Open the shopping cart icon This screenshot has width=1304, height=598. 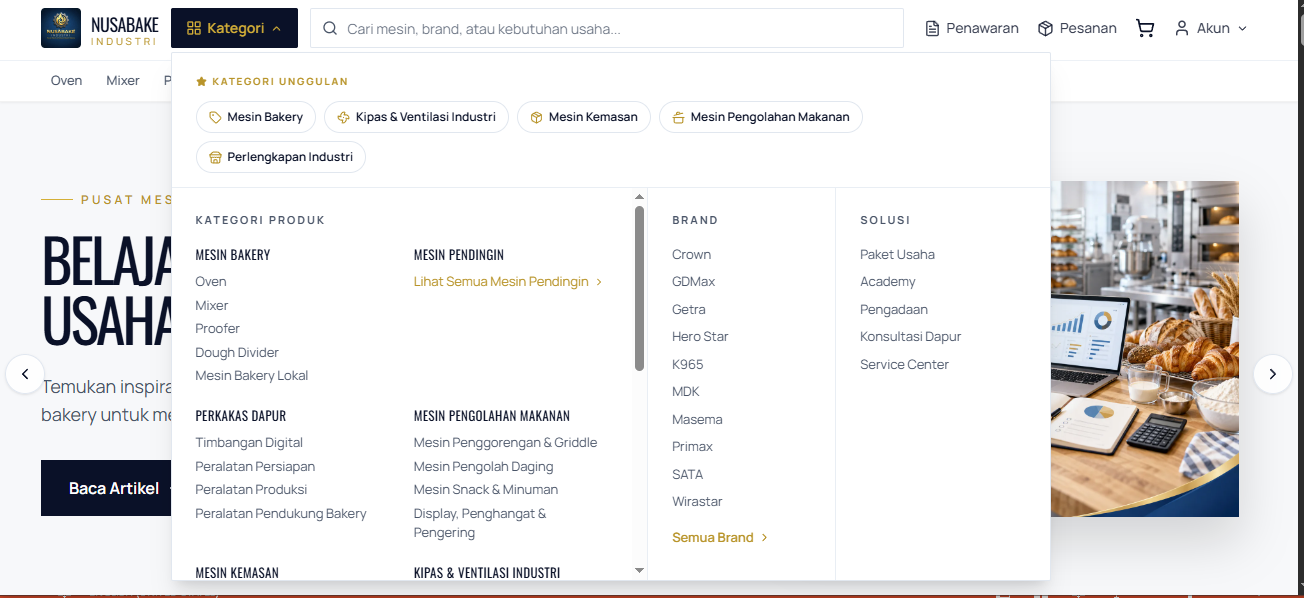1145,28
